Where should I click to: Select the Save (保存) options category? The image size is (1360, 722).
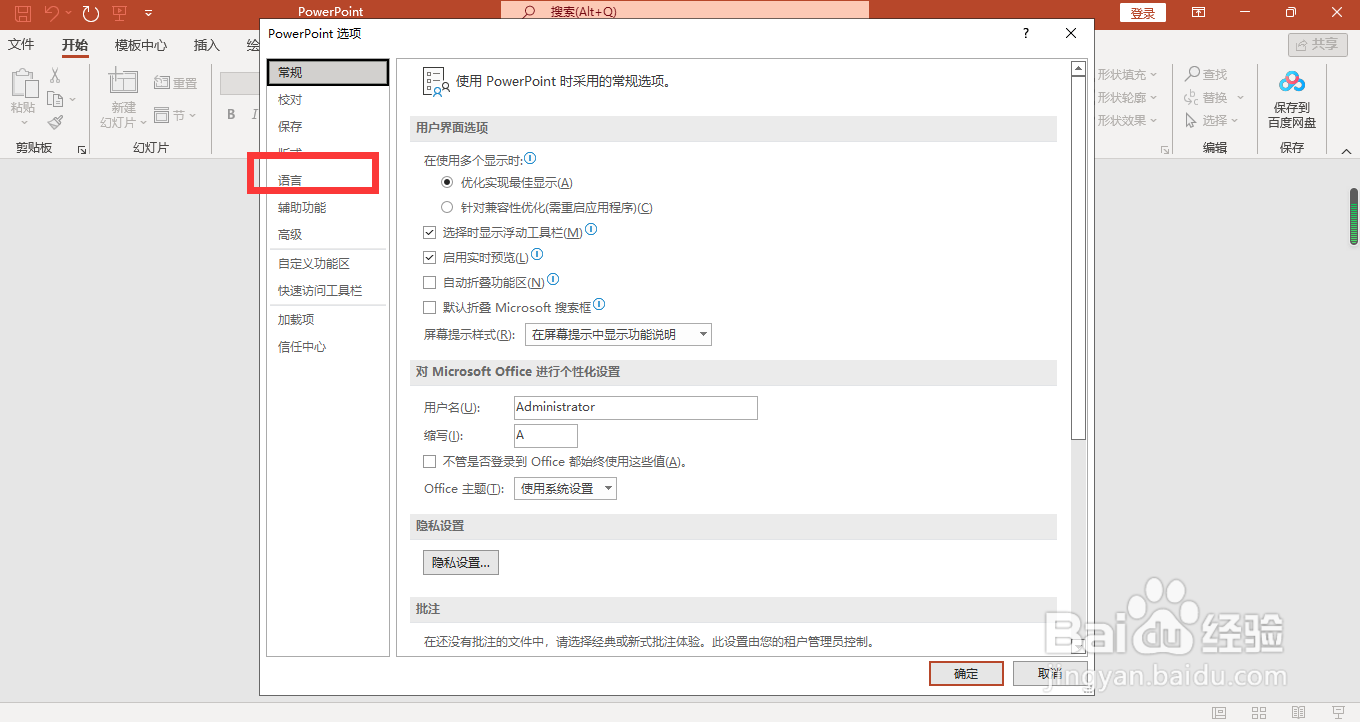328,127
